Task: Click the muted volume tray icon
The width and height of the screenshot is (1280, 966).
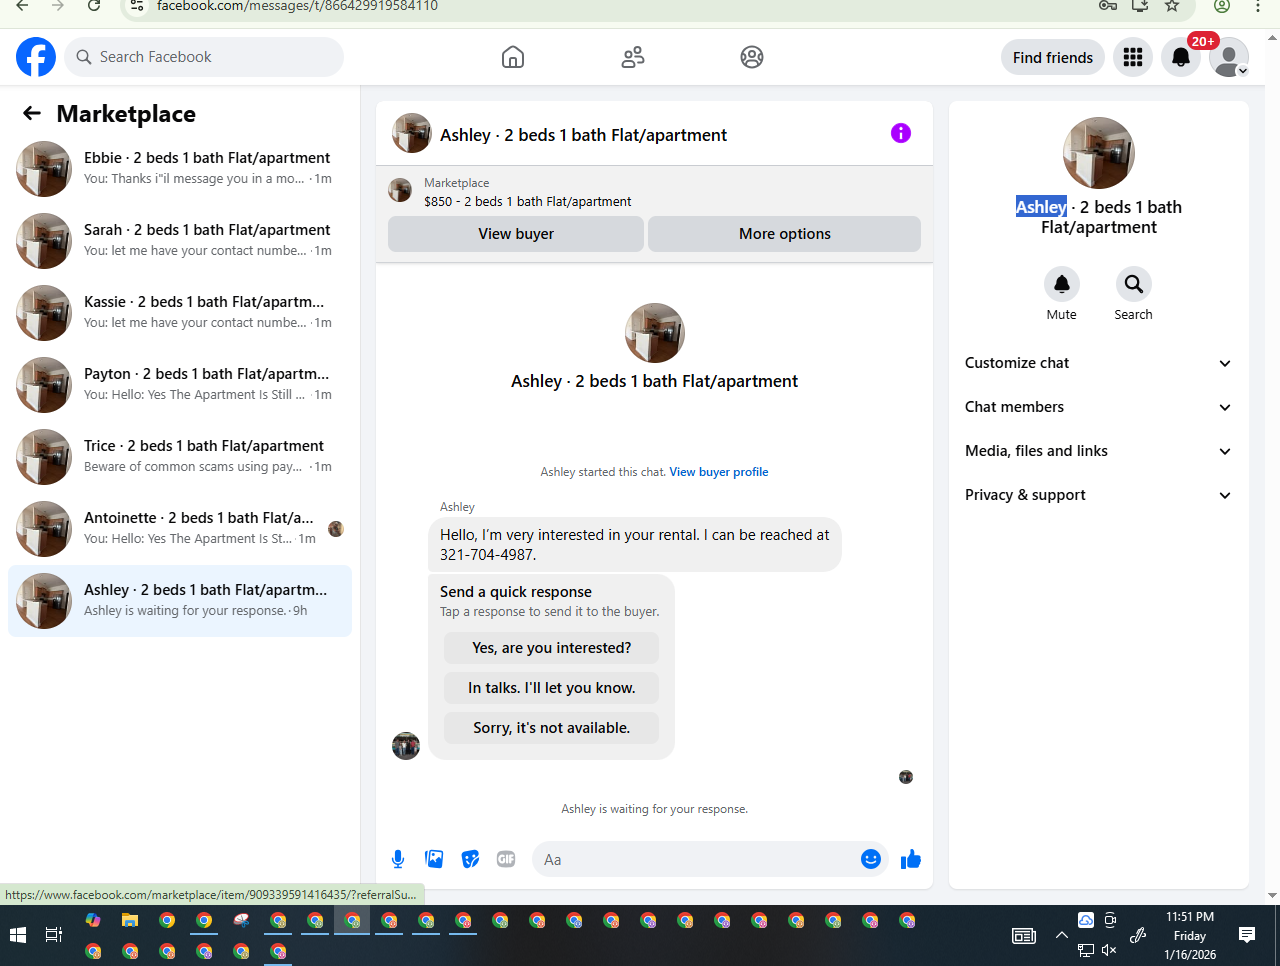Action: click(x=1109, y=950)
